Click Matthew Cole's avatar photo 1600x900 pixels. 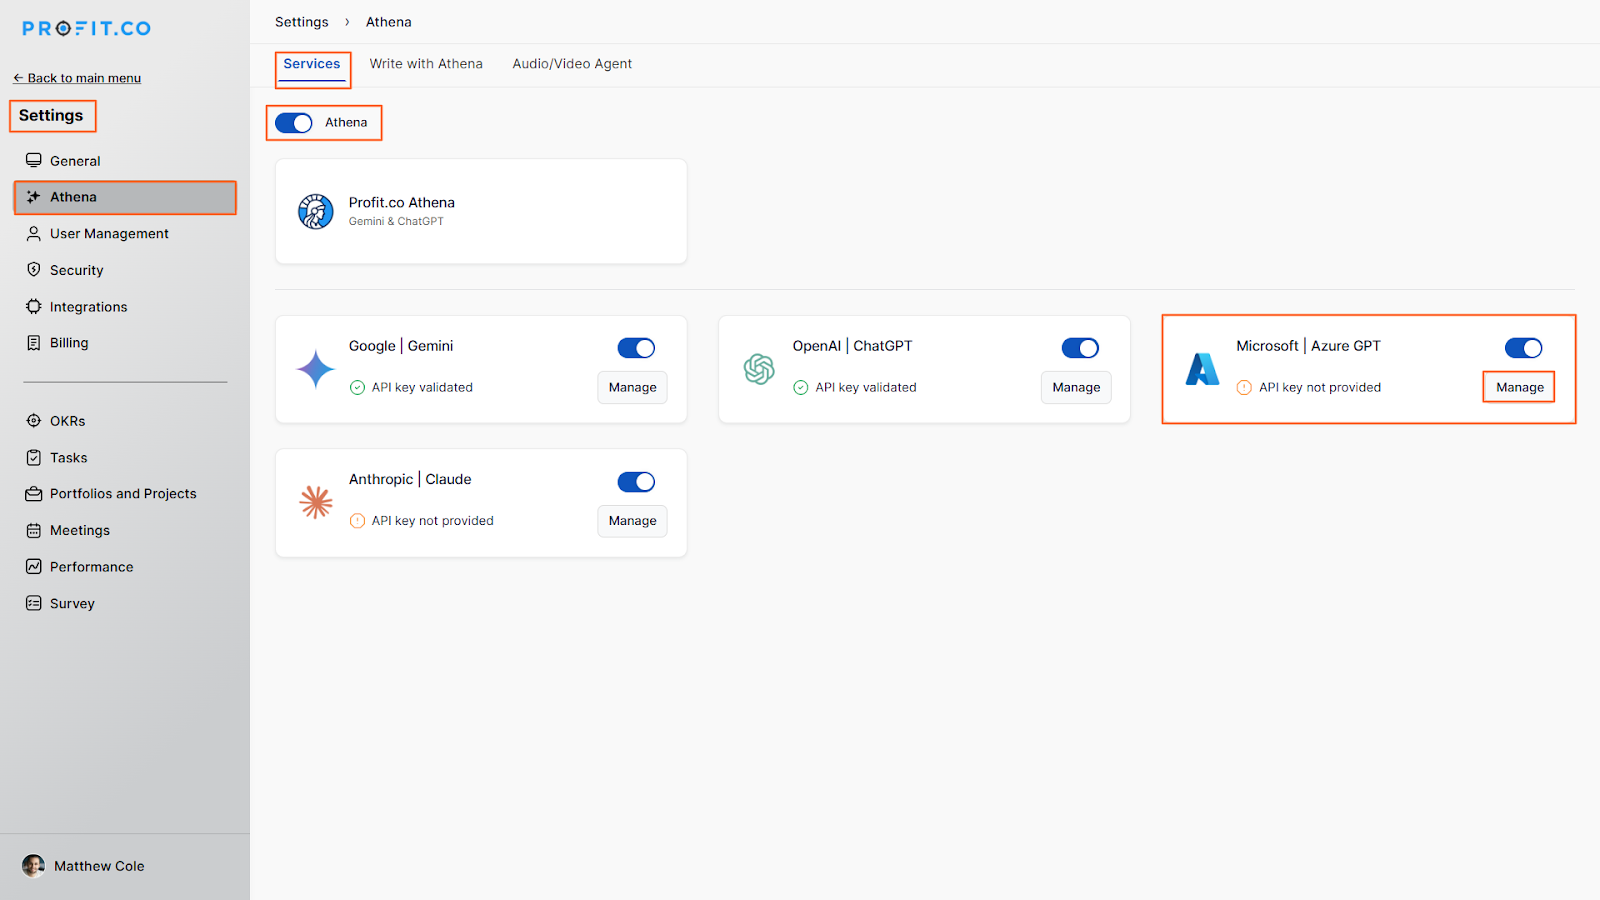tap(34, 866)
